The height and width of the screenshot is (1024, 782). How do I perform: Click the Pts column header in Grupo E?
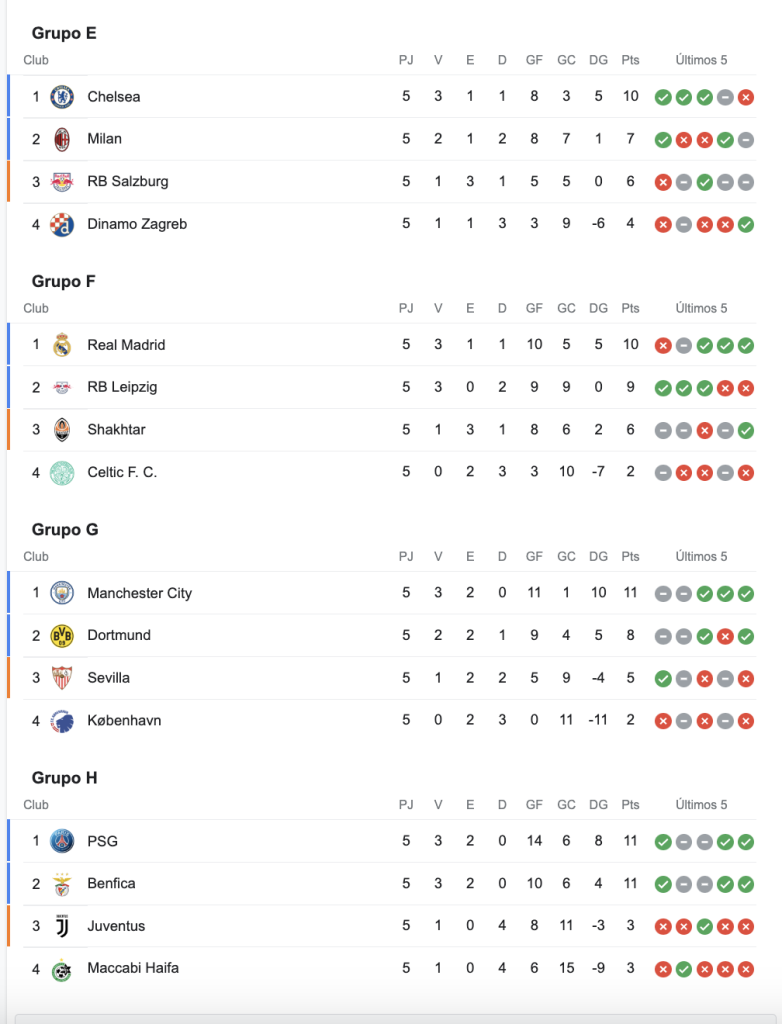click(x=630, y=60)
